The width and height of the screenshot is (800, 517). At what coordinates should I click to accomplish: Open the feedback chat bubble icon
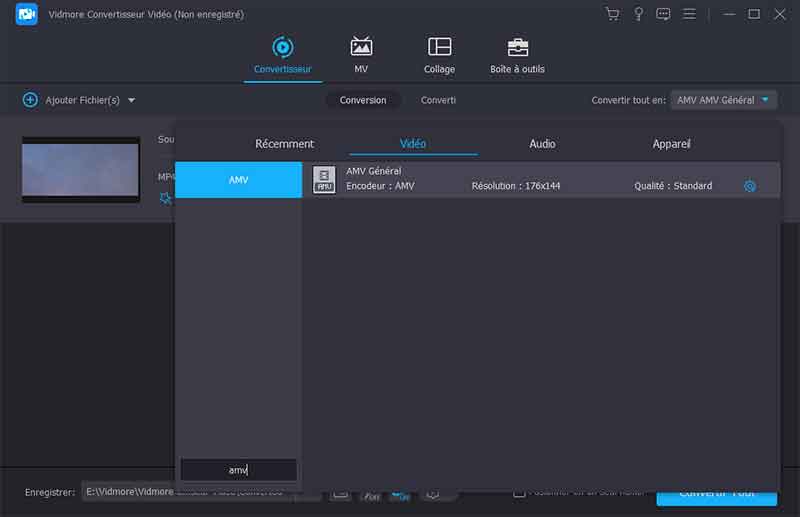click(663, 14)
